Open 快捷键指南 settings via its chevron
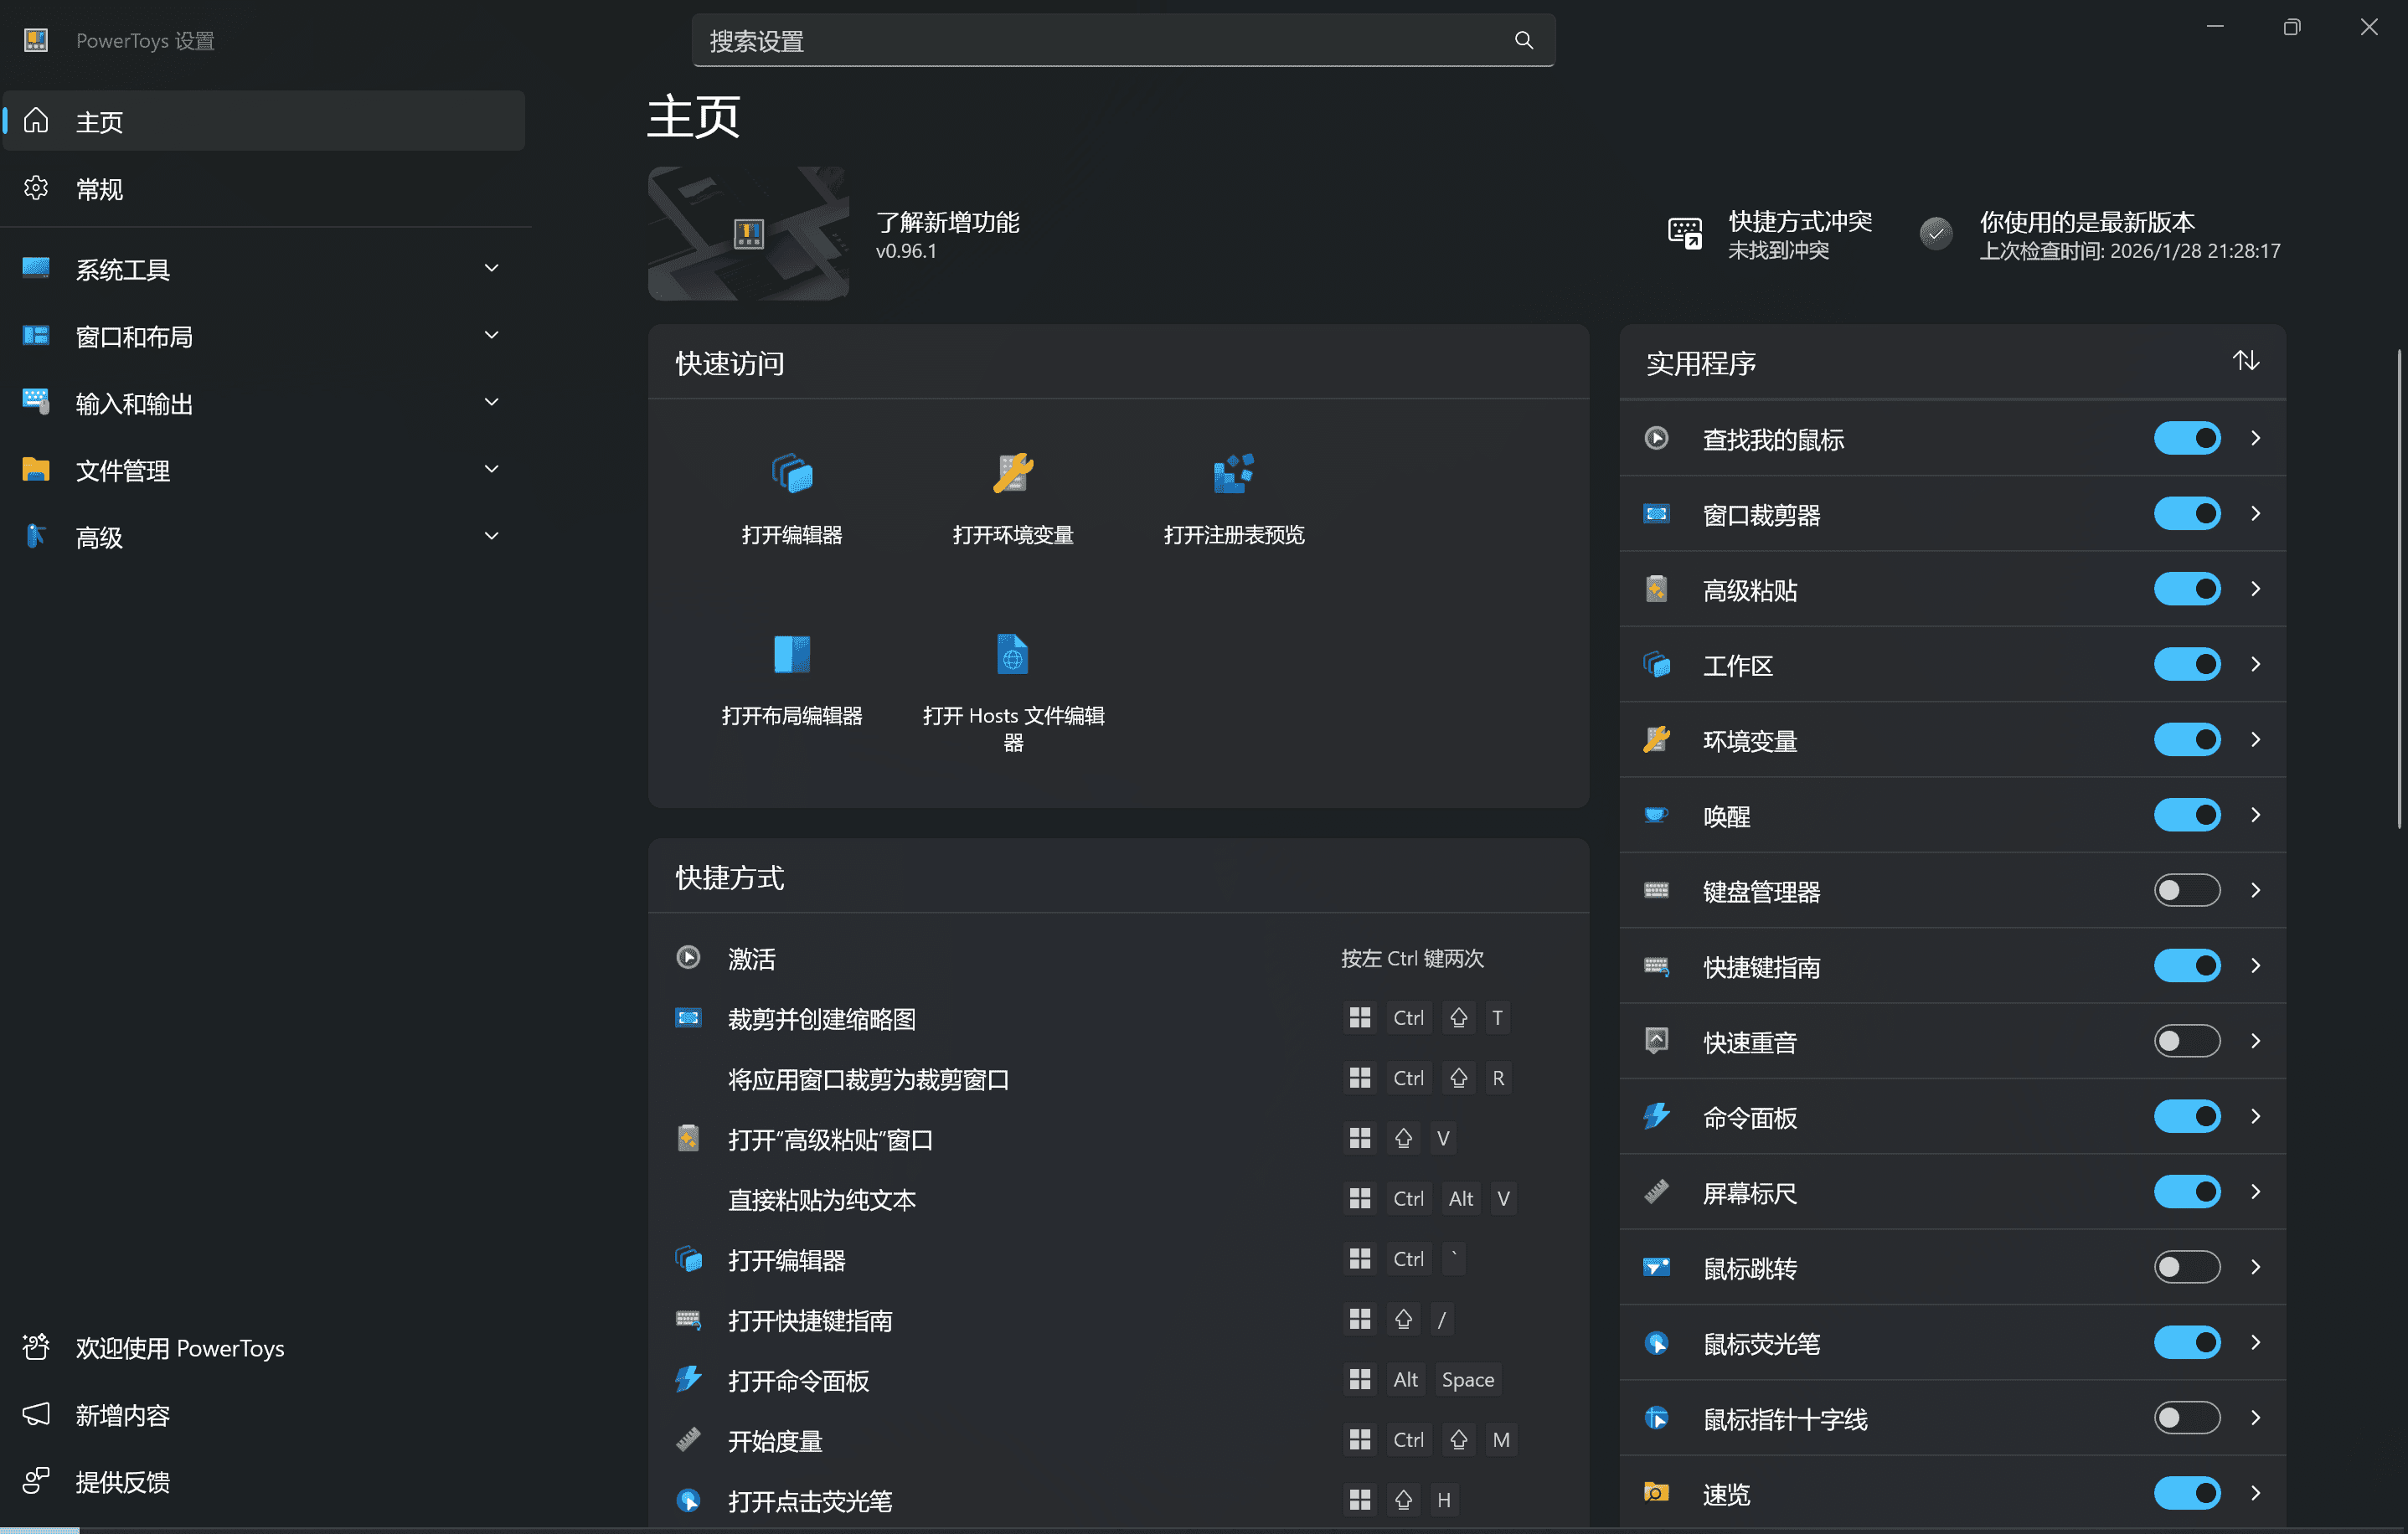Image resolution: width=2408 pixels, height=1534 pixels. click(2255, 966)
